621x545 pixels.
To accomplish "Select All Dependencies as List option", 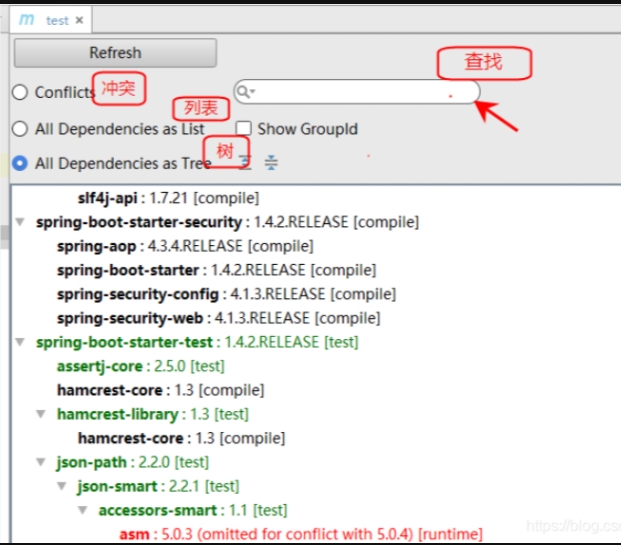I will [20, 129].
